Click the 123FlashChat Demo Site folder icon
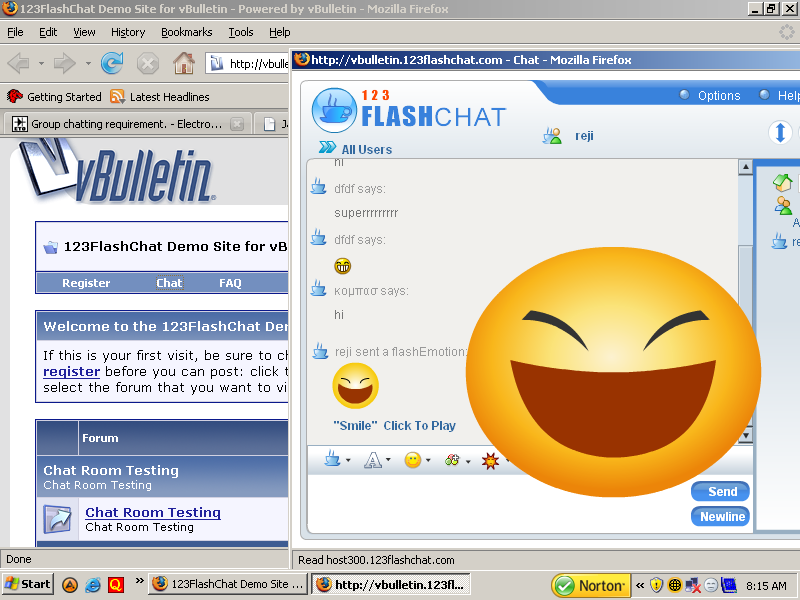This screenshot has height=600, width=800. 51,247
